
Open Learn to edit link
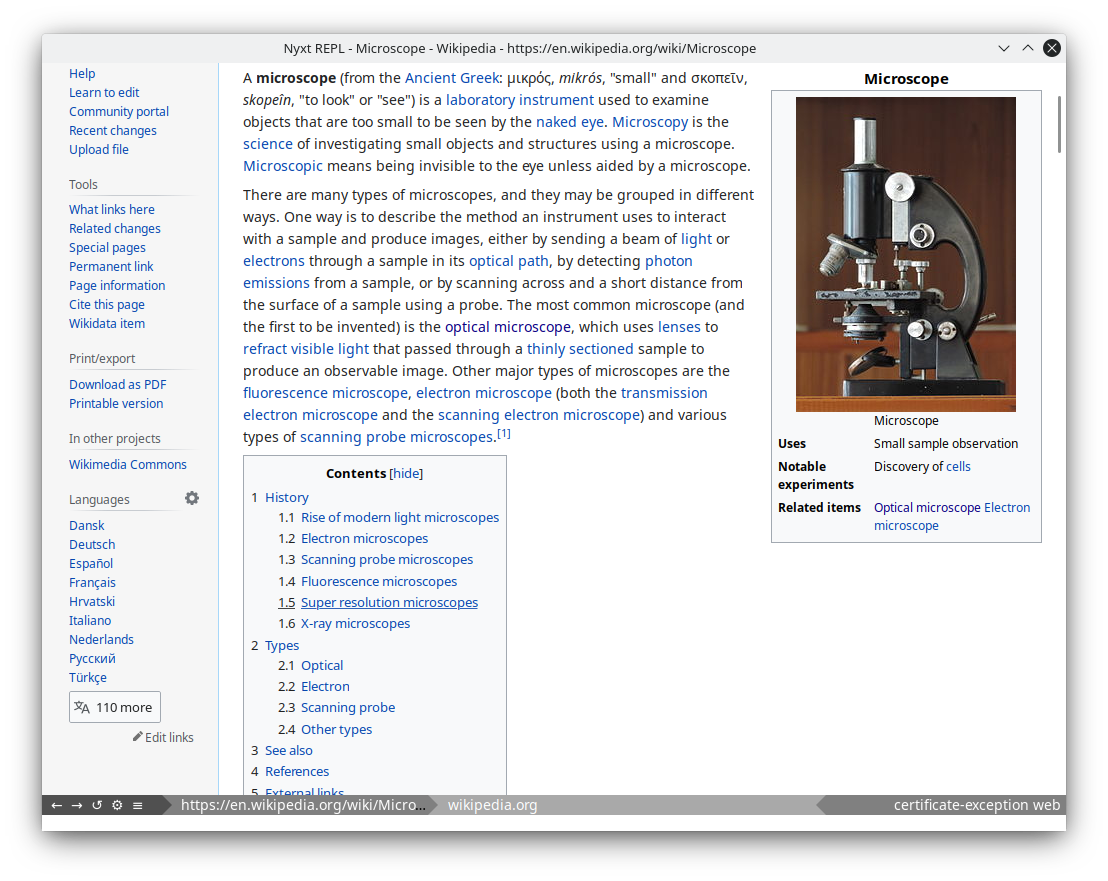(x=104, y=93)
